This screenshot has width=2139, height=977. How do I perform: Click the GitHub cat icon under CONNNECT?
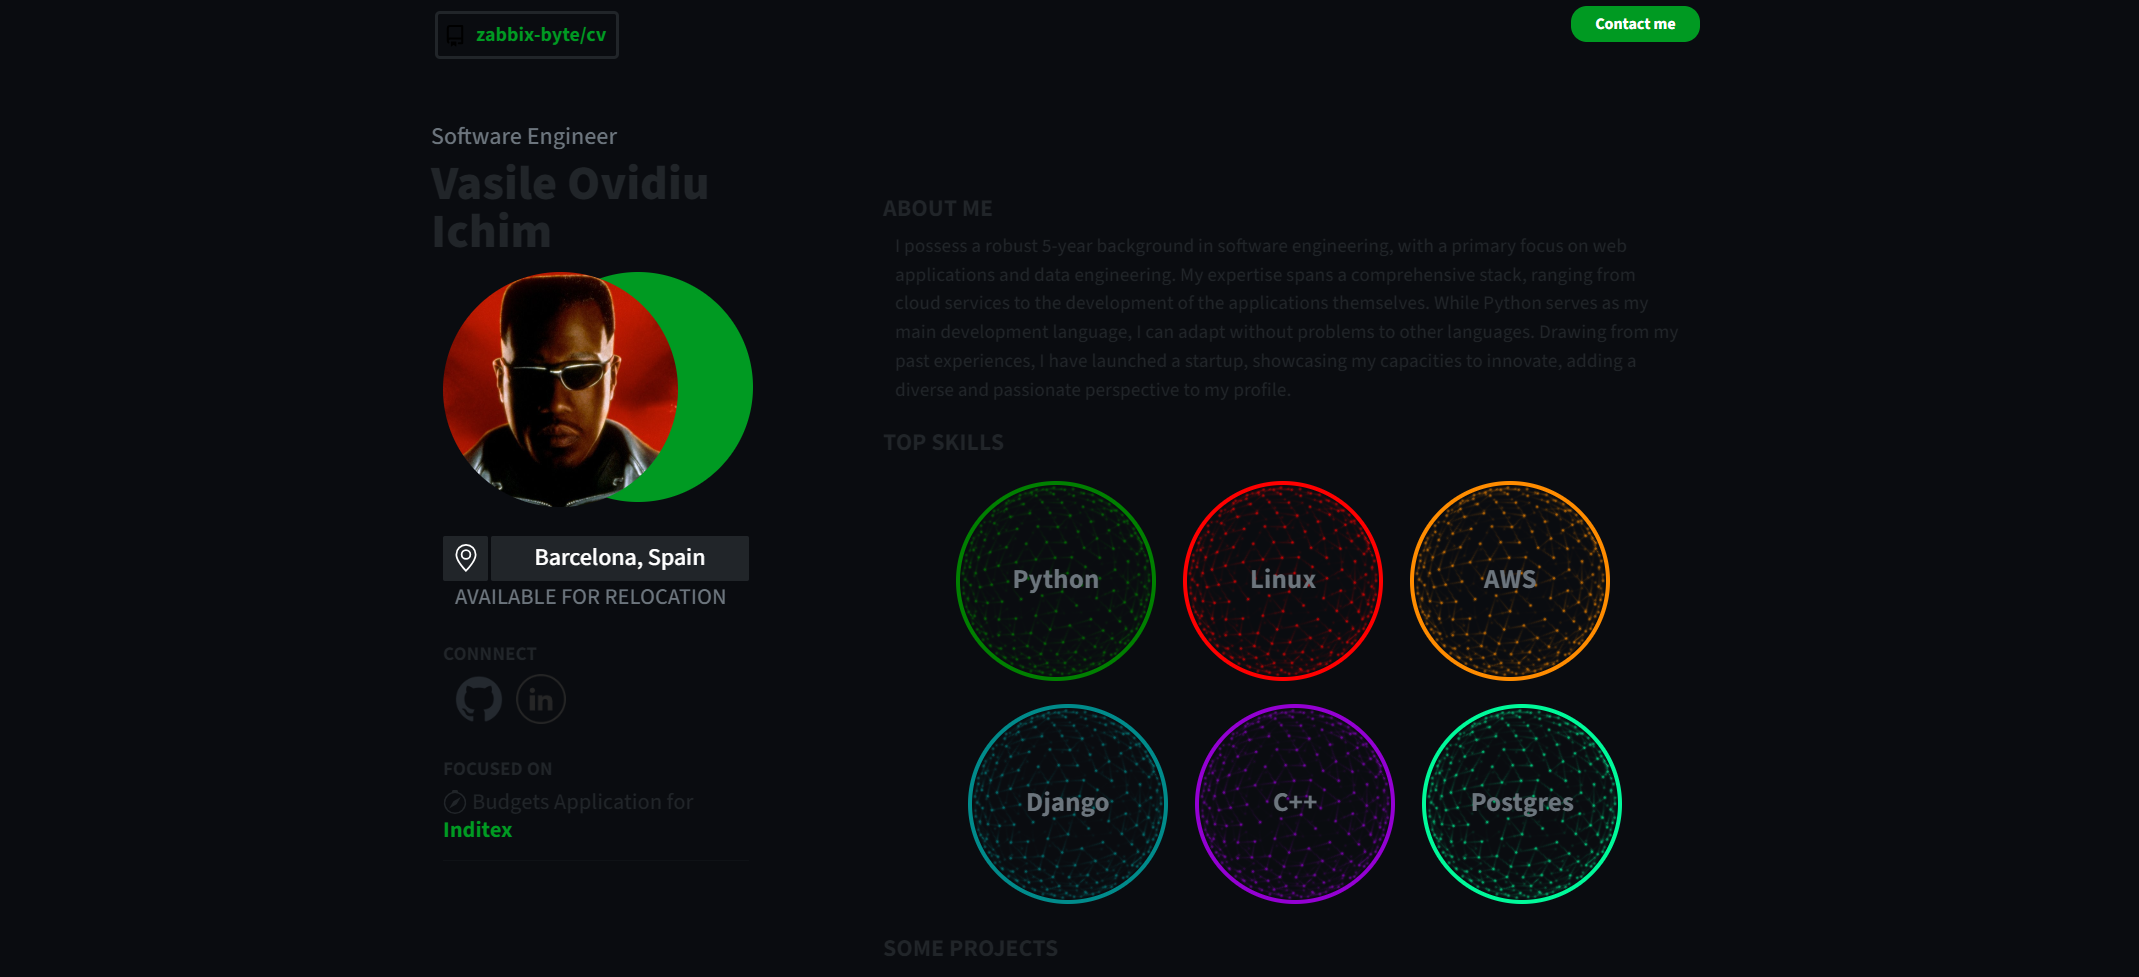(x=478, y=699)
